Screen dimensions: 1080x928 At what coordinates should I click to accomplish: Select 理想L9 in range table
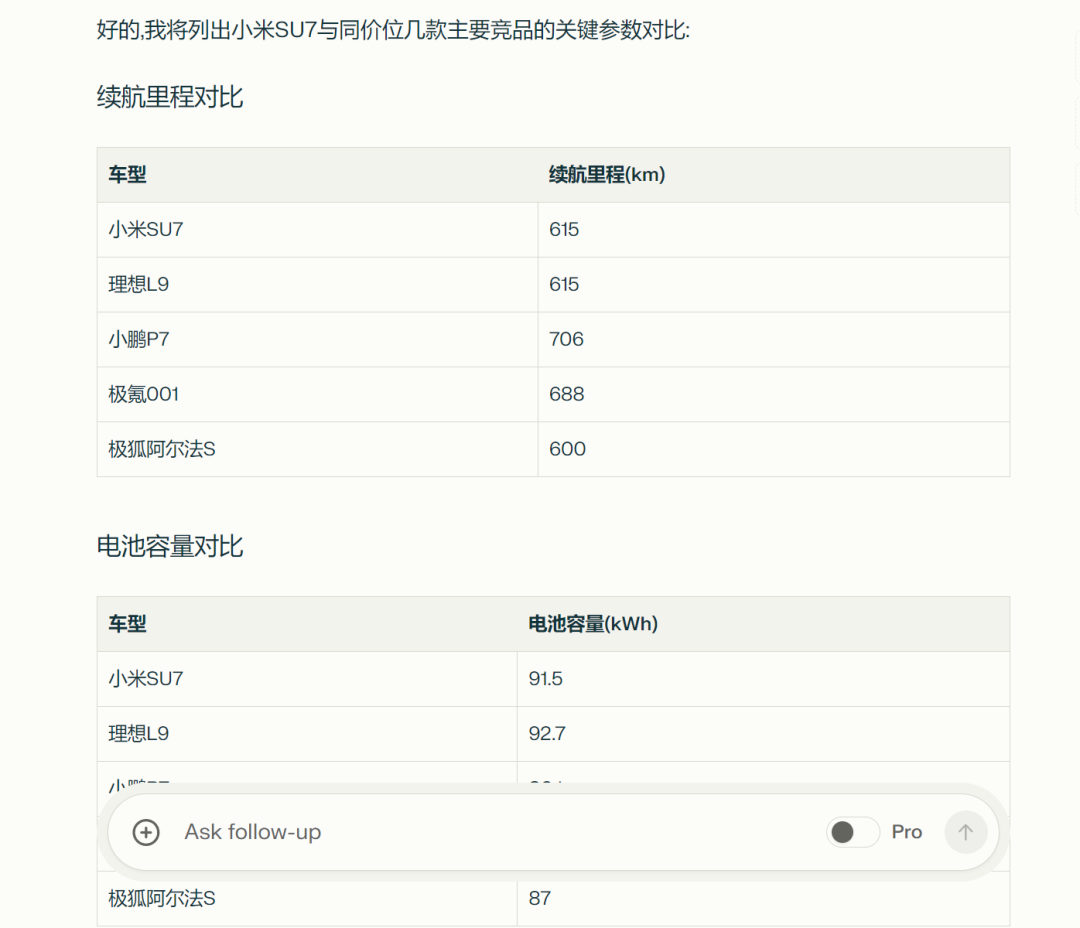coord(138,285)
